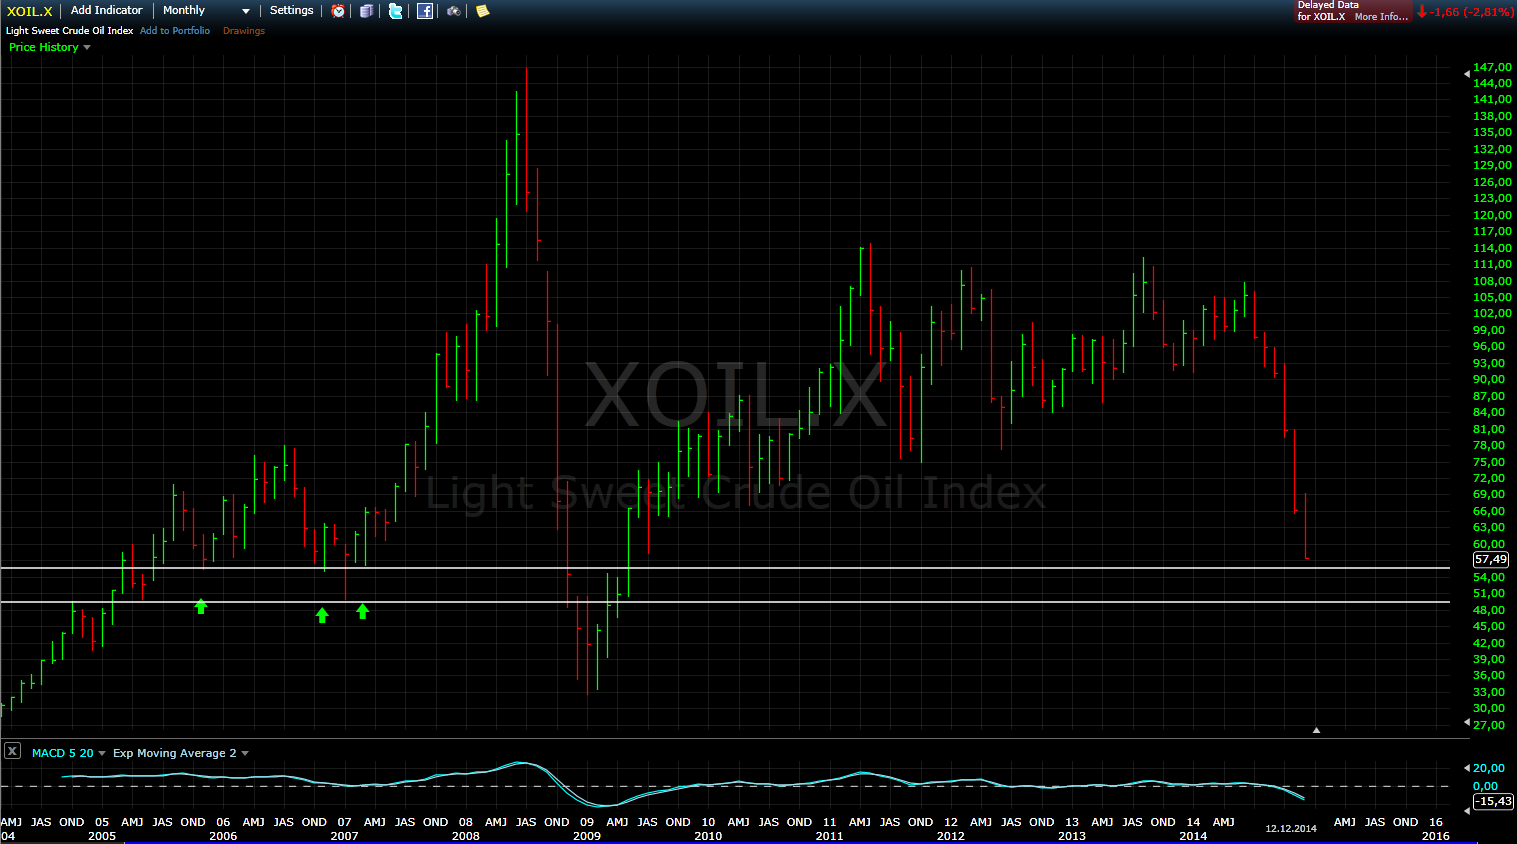Open the Add Indicator menu
Viewport: 1517px width, 844px height.
coord(106,10)
